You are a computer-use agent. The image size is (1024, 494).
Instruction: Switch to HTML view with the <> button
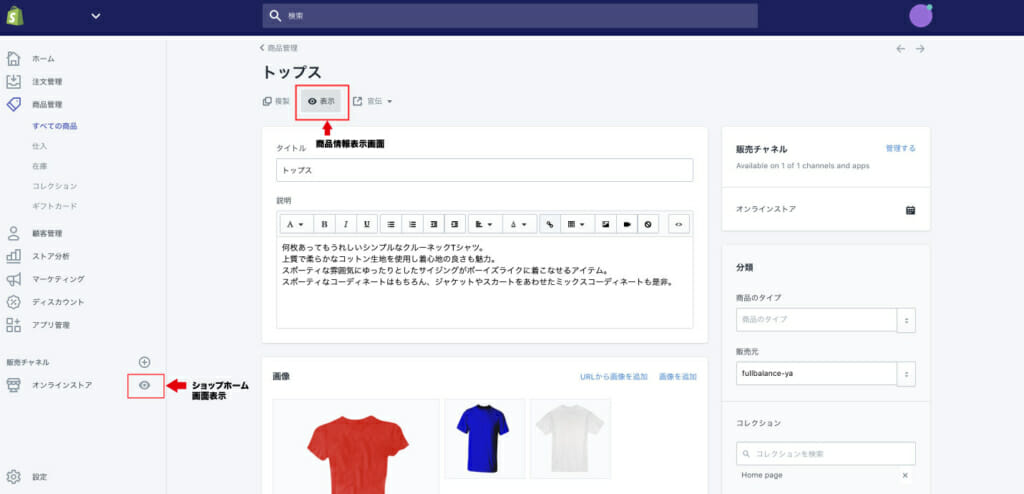679,224
